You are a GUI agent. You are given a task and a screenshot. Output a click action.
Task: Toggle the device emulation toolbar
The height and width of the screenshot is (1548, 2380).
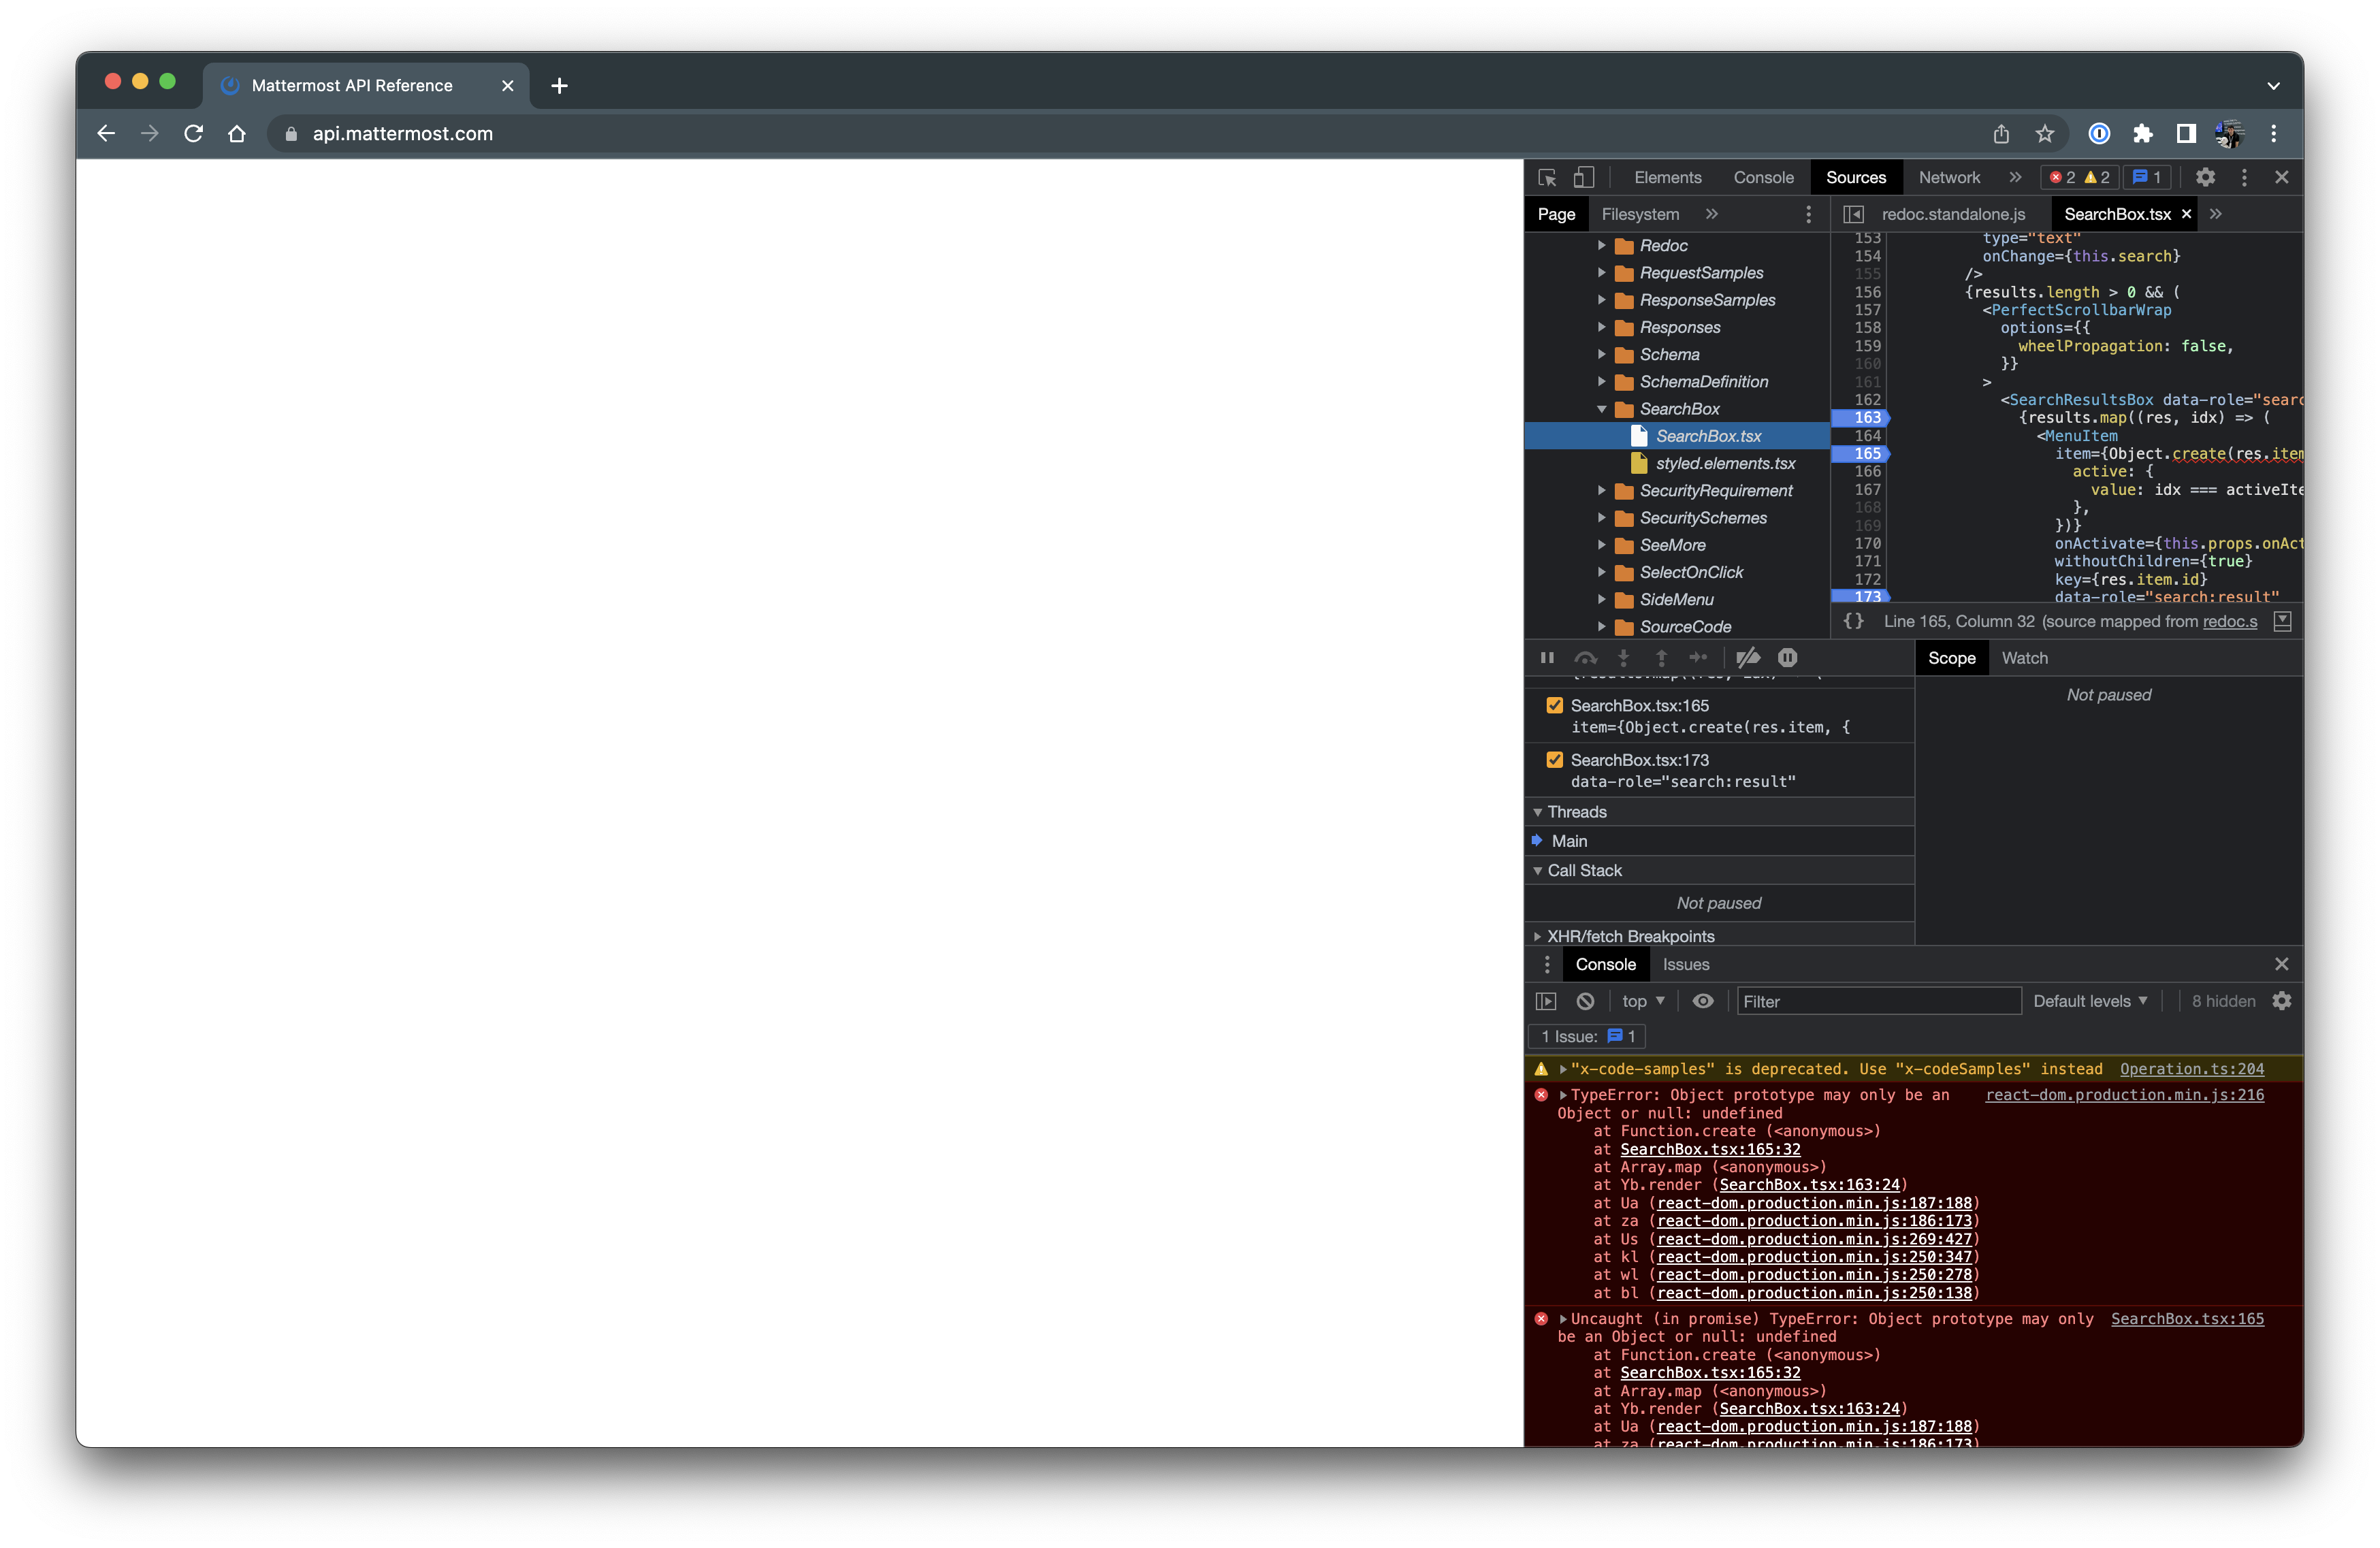(x=1584, y=177)
